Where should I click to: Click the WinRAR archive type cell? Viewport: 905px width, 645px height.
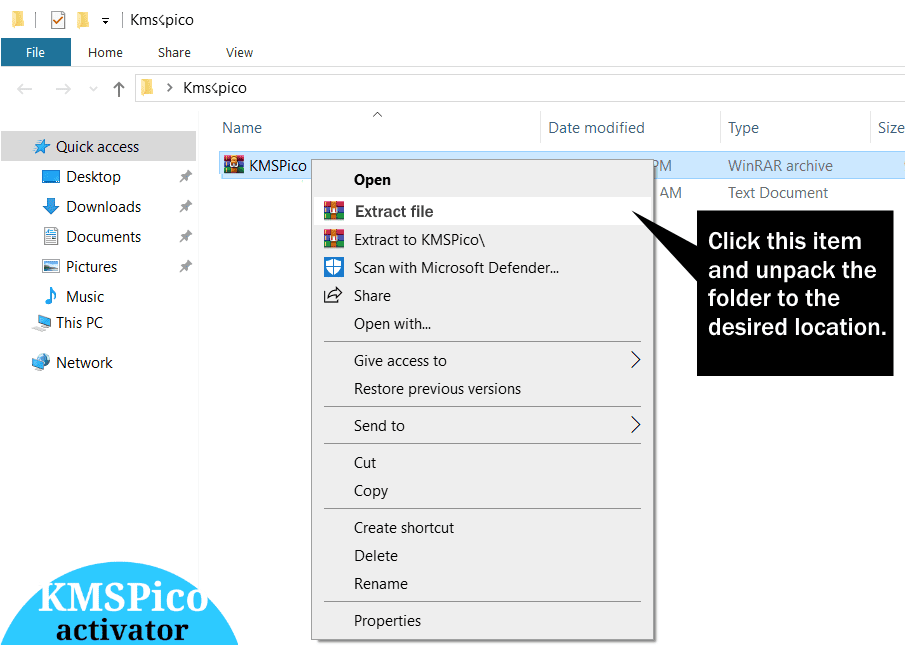[x=780, y=166]
